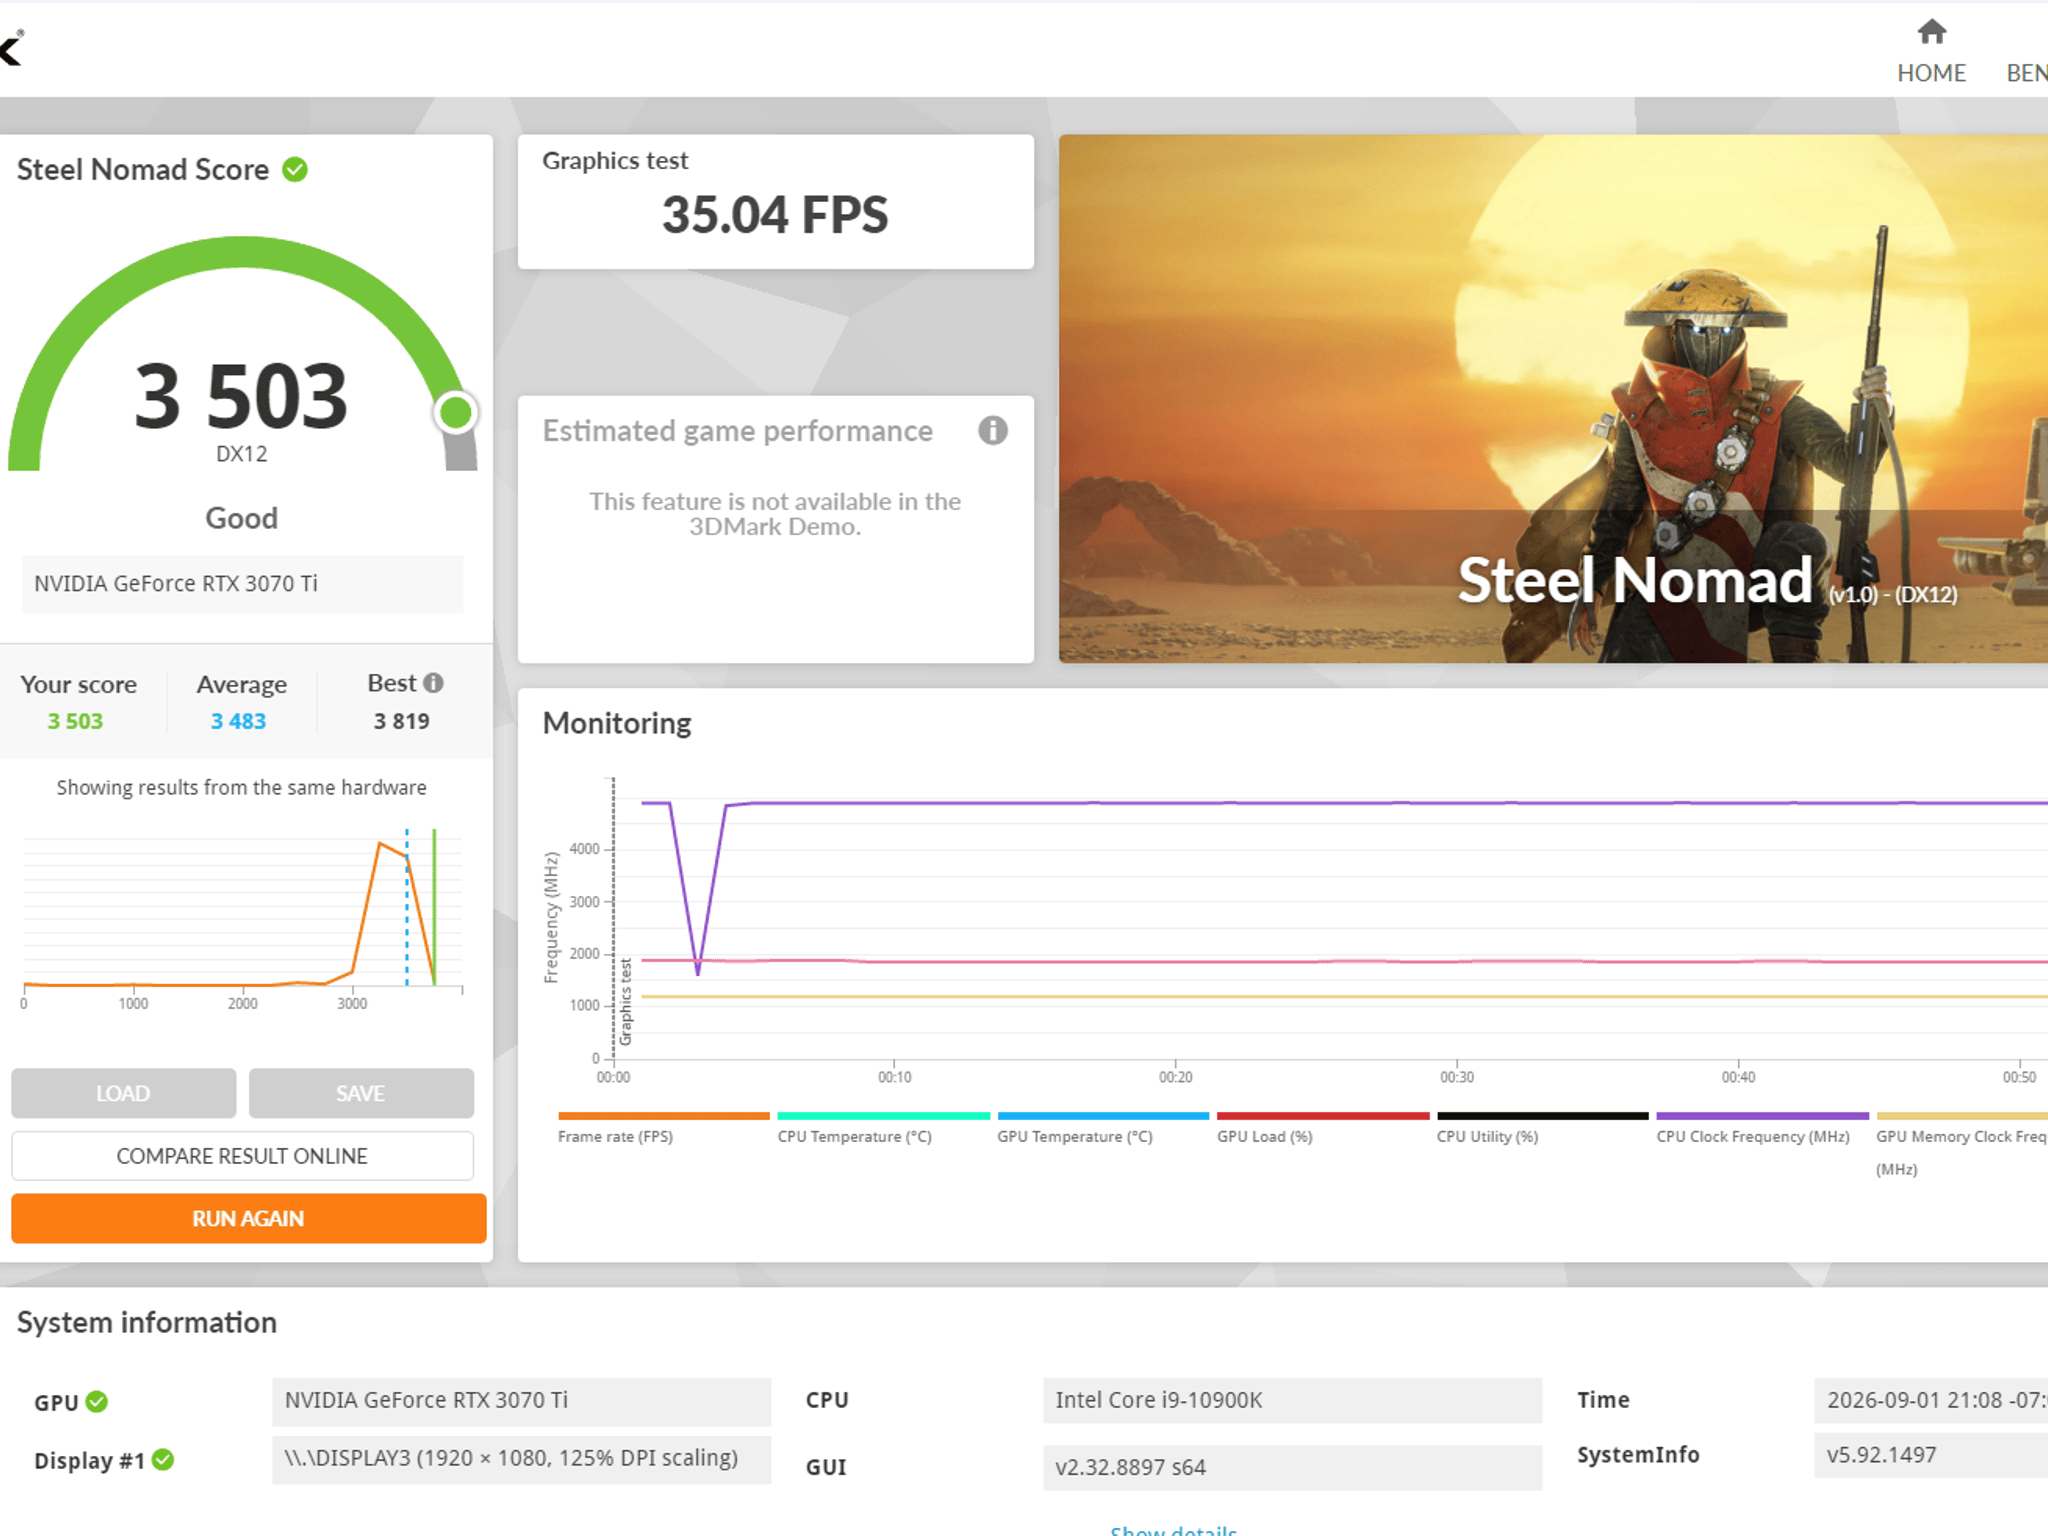
Task: Click the Average score 3 483 value
Action: [x=238, y=721]
